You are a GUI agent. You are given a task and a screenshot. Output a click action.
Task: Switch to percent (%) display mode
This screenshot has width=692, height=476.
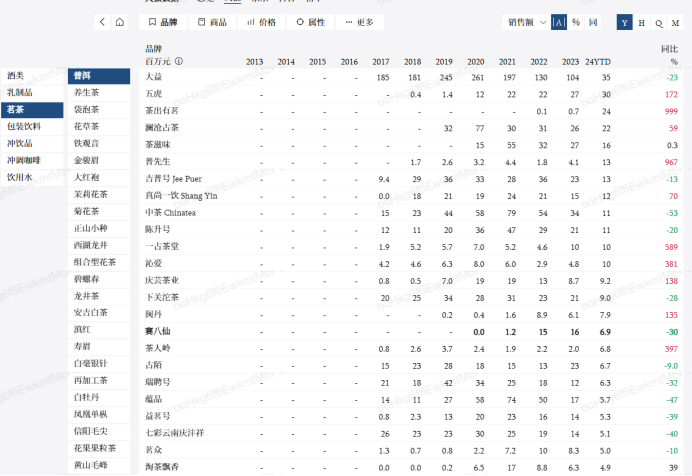[x=575, y=22]
